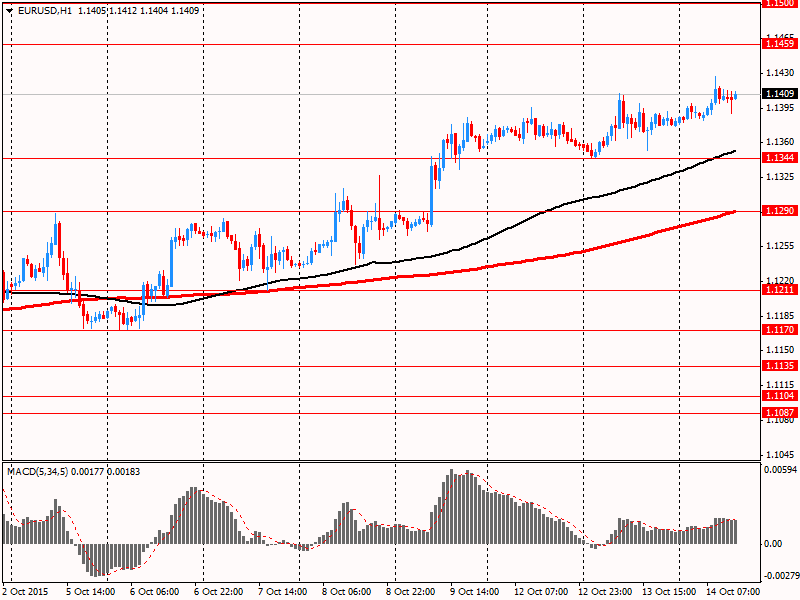800x600 pixels.
Task: Click the 14 Oct 07:00 time label
Action: [733, 592]
